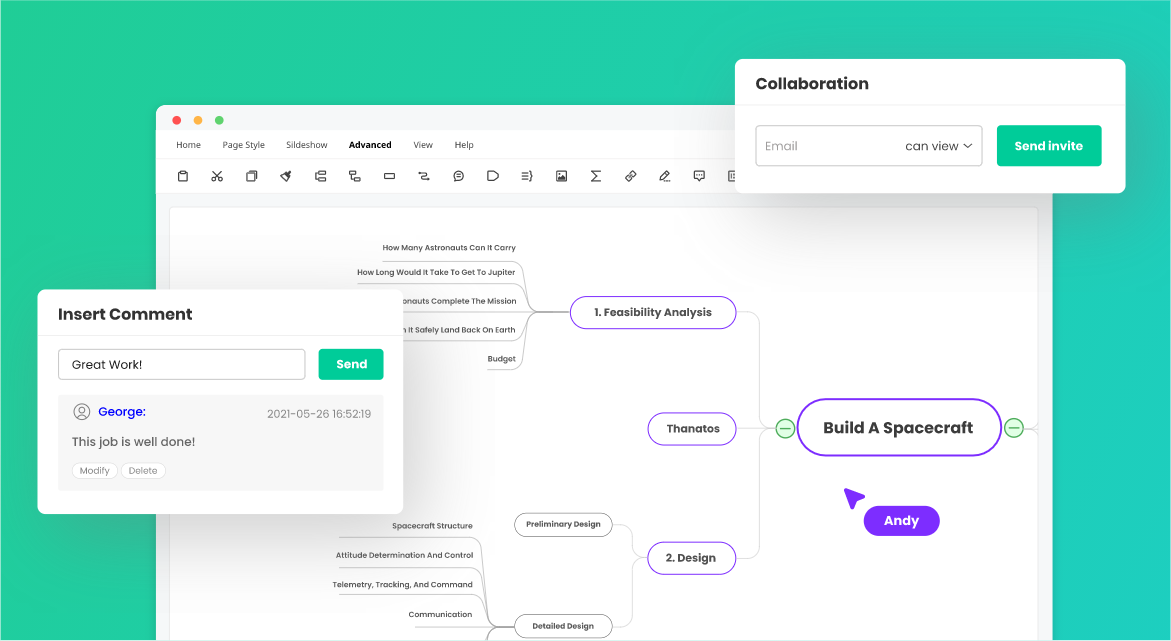Click the Note pencil icon
The height and width of the screenshot is (641, 1171).
click(665, 176)
